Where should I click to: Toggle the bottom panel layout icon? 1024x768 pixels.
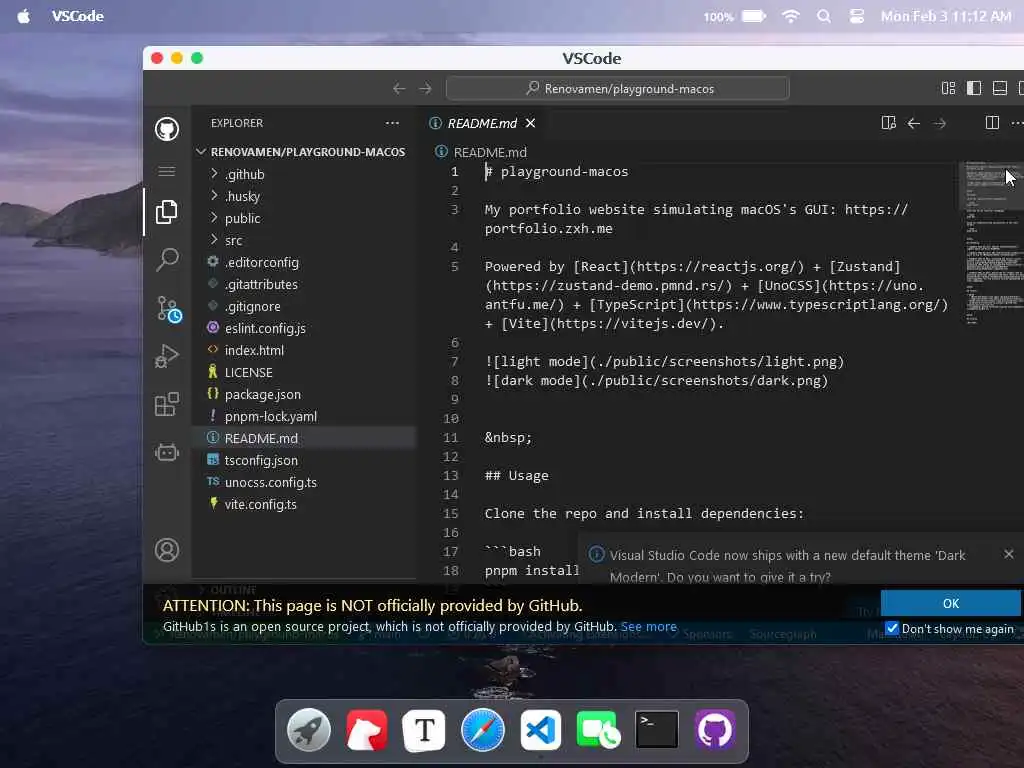tap(999, 88)
